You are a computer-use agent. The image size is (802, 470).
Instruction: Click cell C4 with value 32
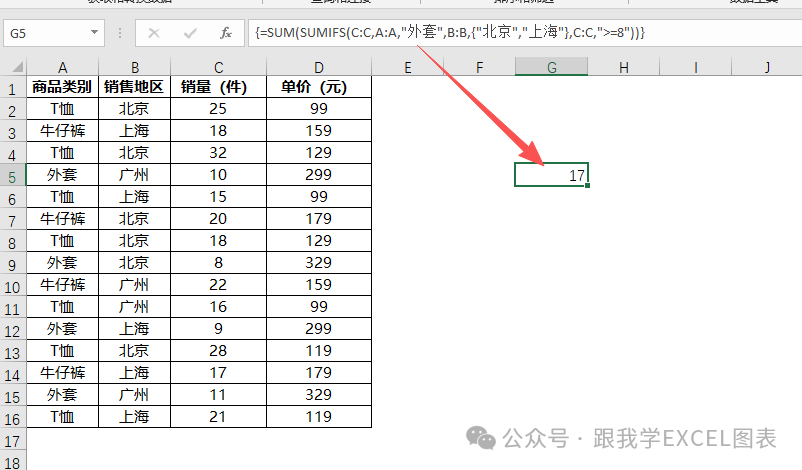(x=218, y=153)
